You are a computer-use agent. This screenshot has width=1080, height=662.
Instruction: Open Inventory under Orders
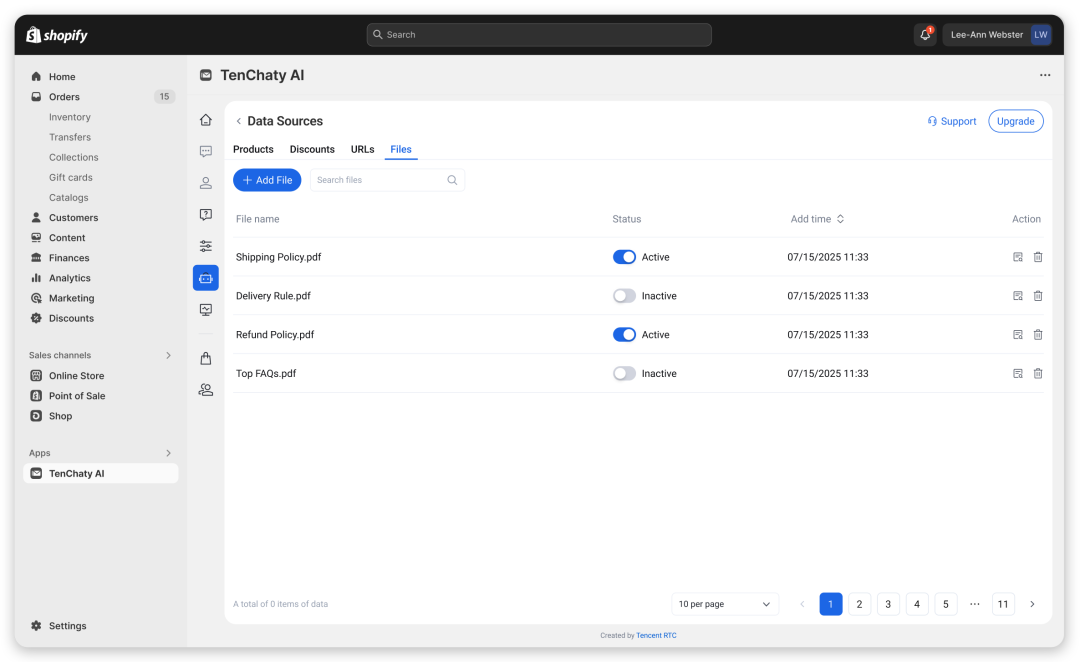[x=70, y=117]
